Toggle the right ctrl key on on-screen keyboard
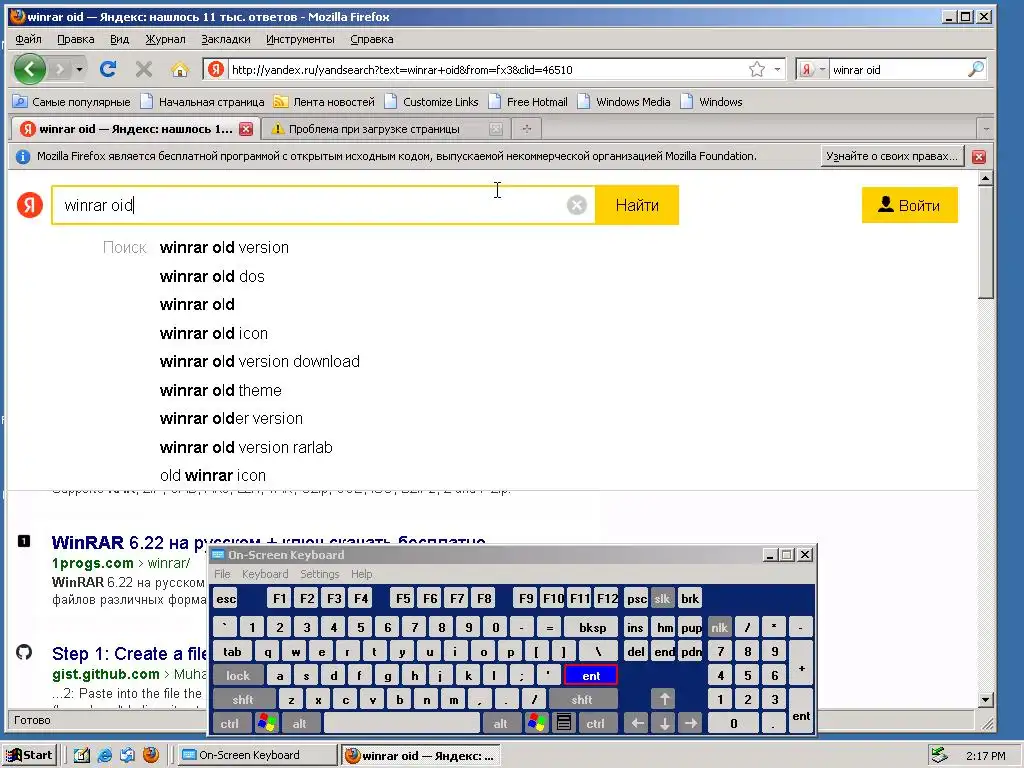The image size is (1024, 768). point(595,724)
